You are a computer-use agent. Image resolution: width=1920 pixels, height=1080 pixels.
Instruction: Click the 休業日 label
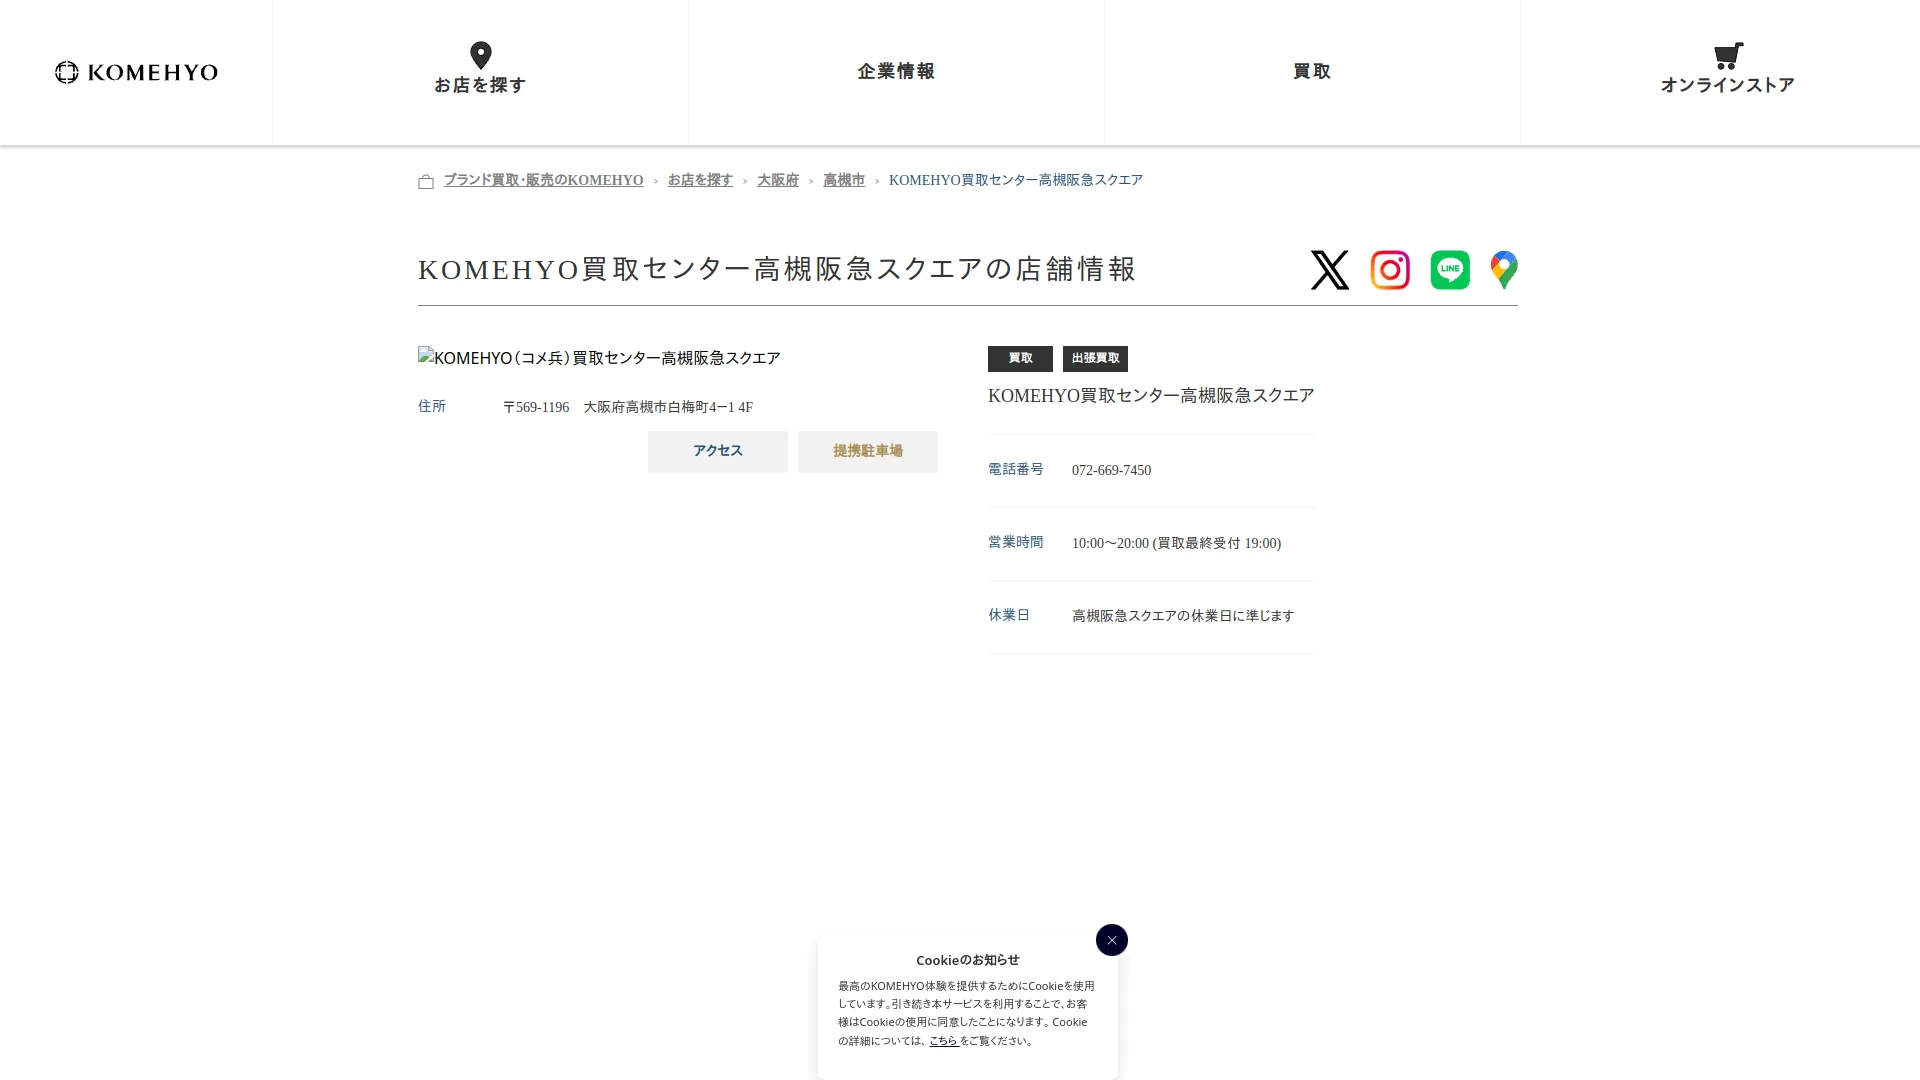pos(1009,616)
